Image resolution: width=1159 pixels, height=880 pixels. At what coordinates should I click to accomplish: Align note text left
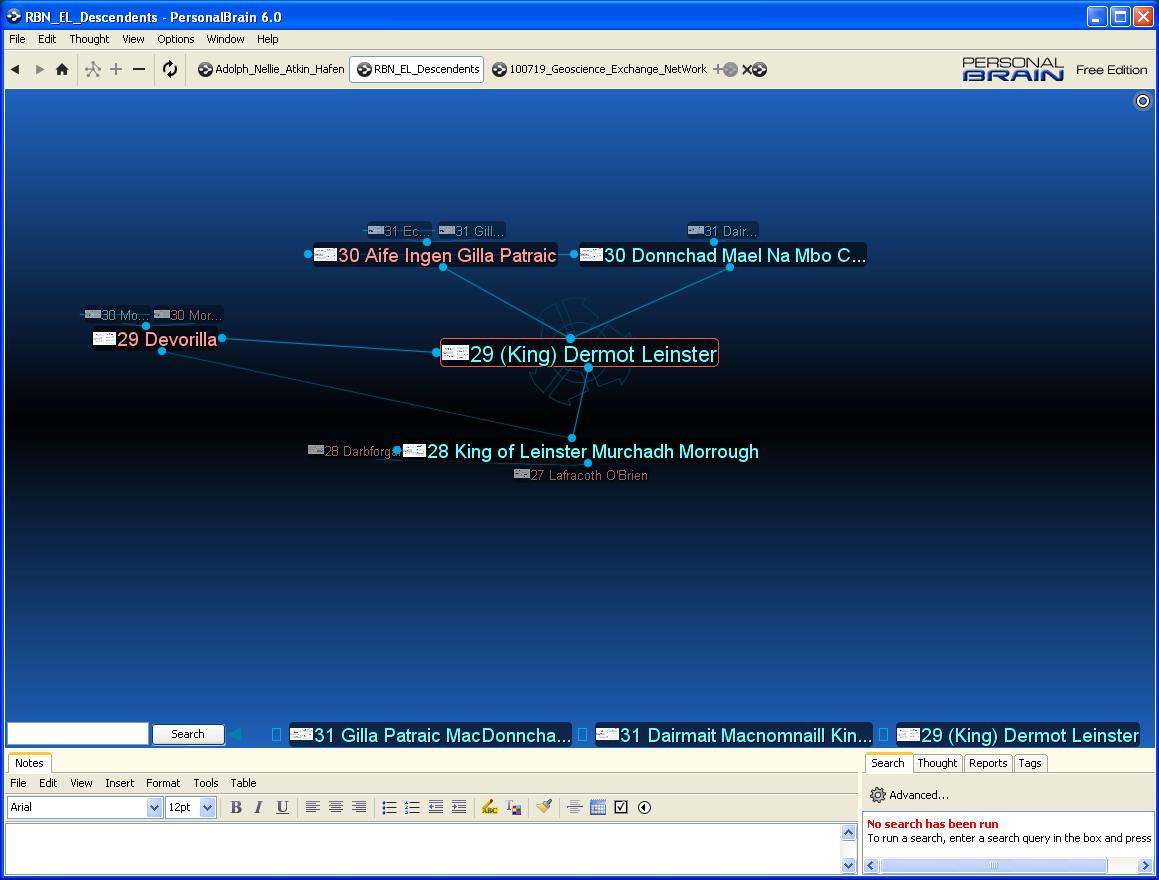[x=313, y=807]
